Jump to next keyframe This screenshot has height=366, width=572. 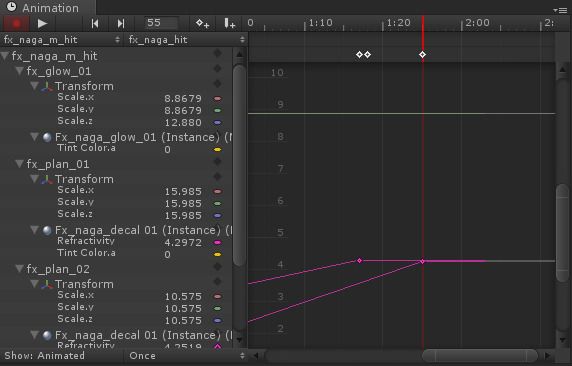[x=121, y=23]
